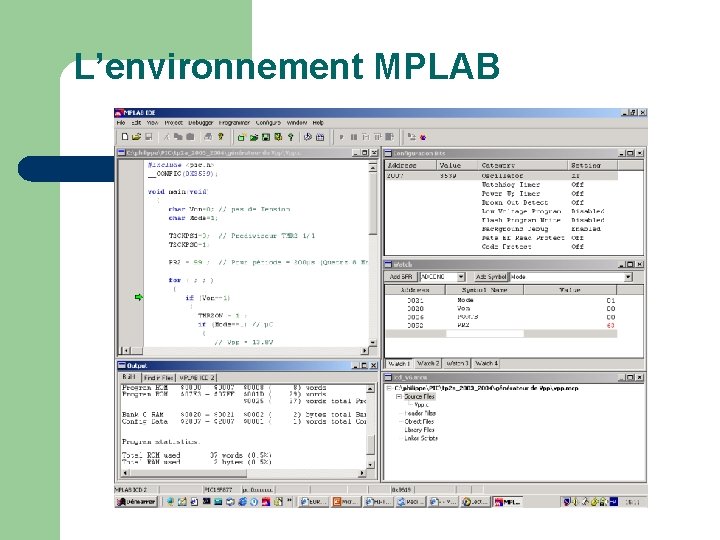Image resolution: width=720 pixels, height=540 pixels.
Task: Select the PR2 row in Watch window
Action: pyautogui.click(x=501, y=326)
